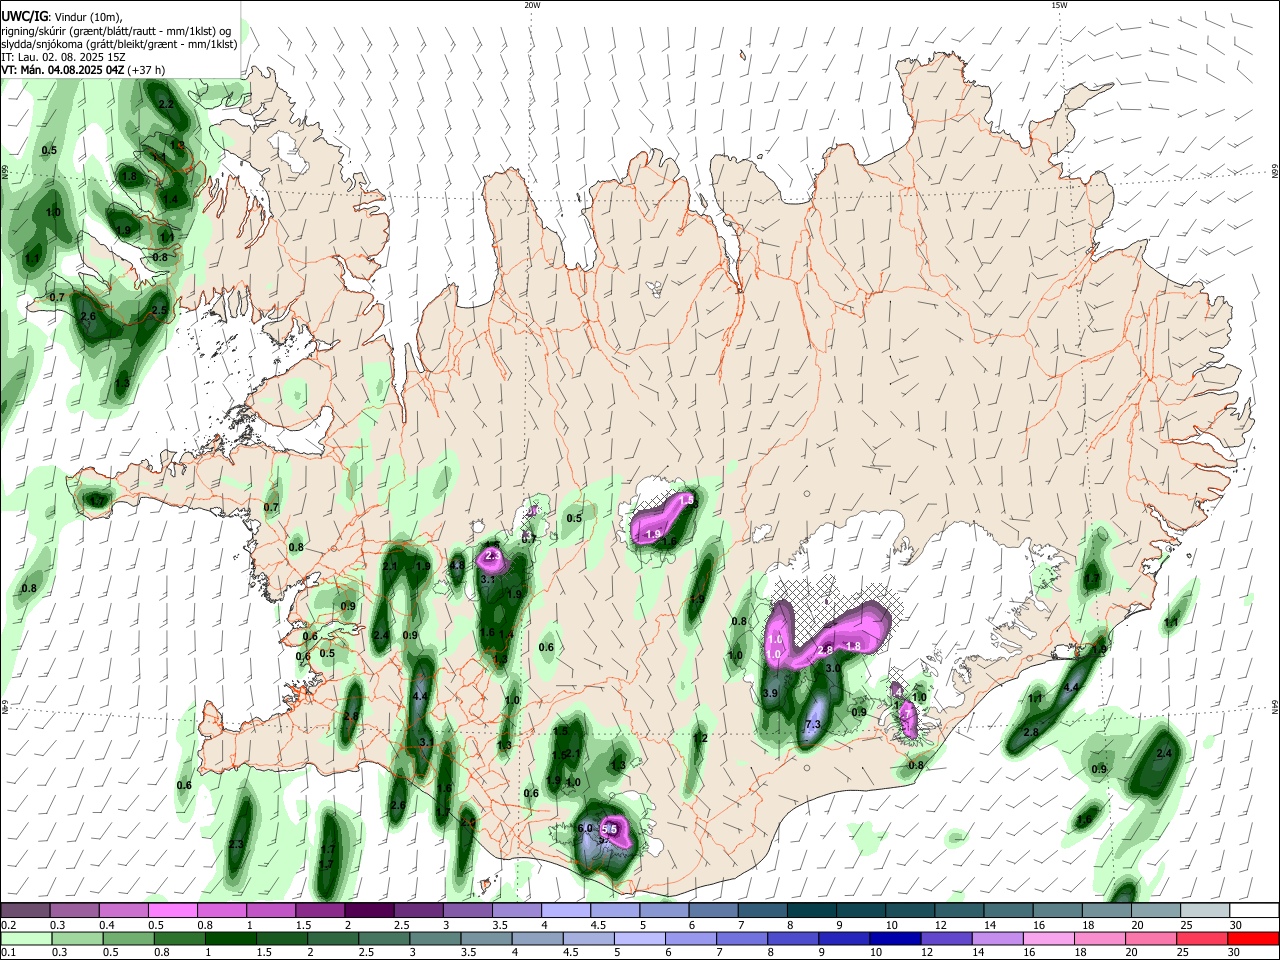Pick the pale lavender 4 swatch in the upper legend row
Viewport: 1280px width, 960px height.
point(564,911)
